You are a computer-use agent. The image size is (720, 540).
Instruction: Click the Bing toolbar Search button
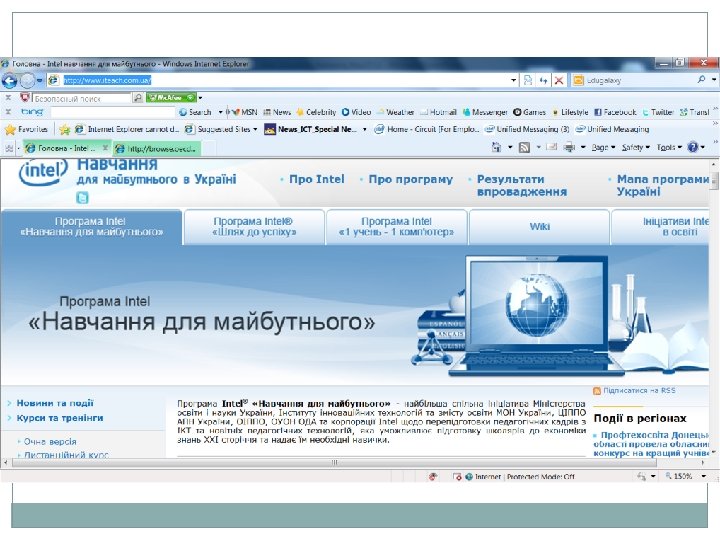pos(196,112)
